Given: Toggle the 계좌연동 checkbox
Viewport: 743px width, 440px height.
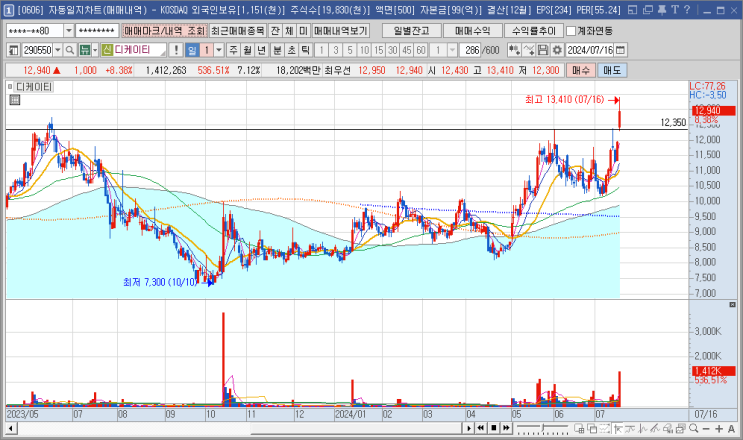Looking at the screenshot, I should coord(571,31).
